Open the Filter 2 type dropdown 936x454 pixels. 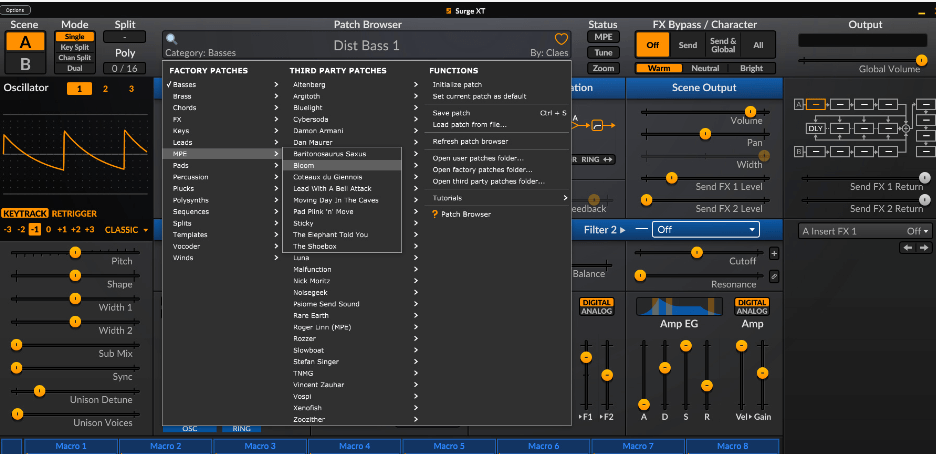(705, 229)
